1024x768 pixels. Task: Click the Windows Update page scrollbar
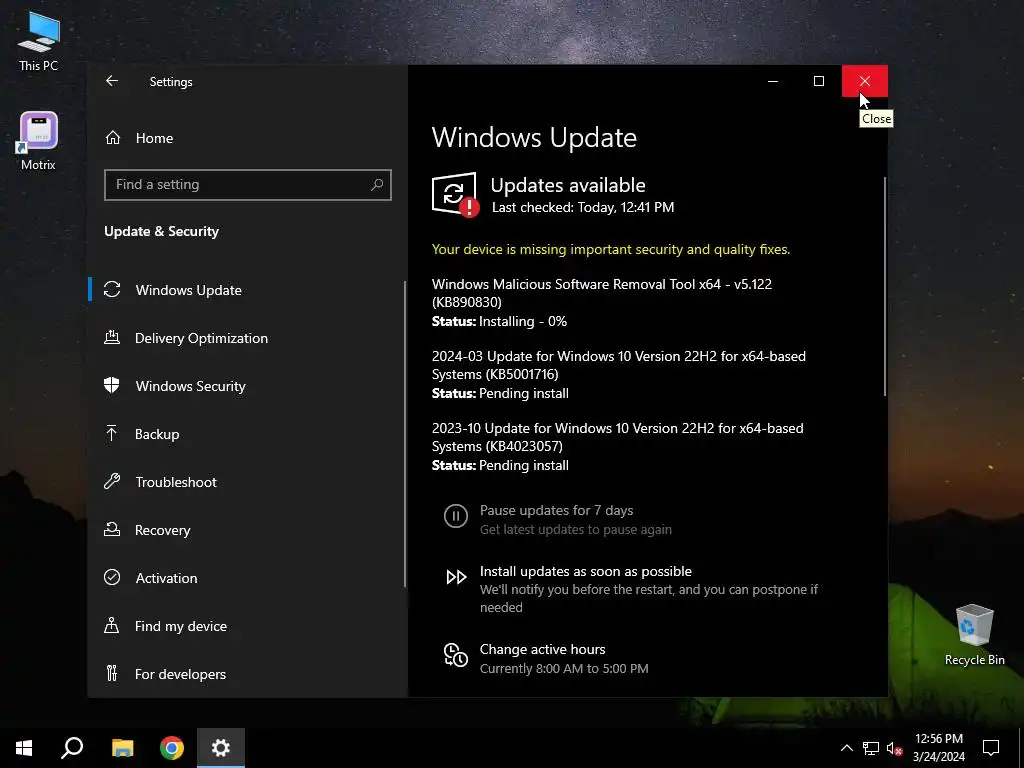click(885, 286)
